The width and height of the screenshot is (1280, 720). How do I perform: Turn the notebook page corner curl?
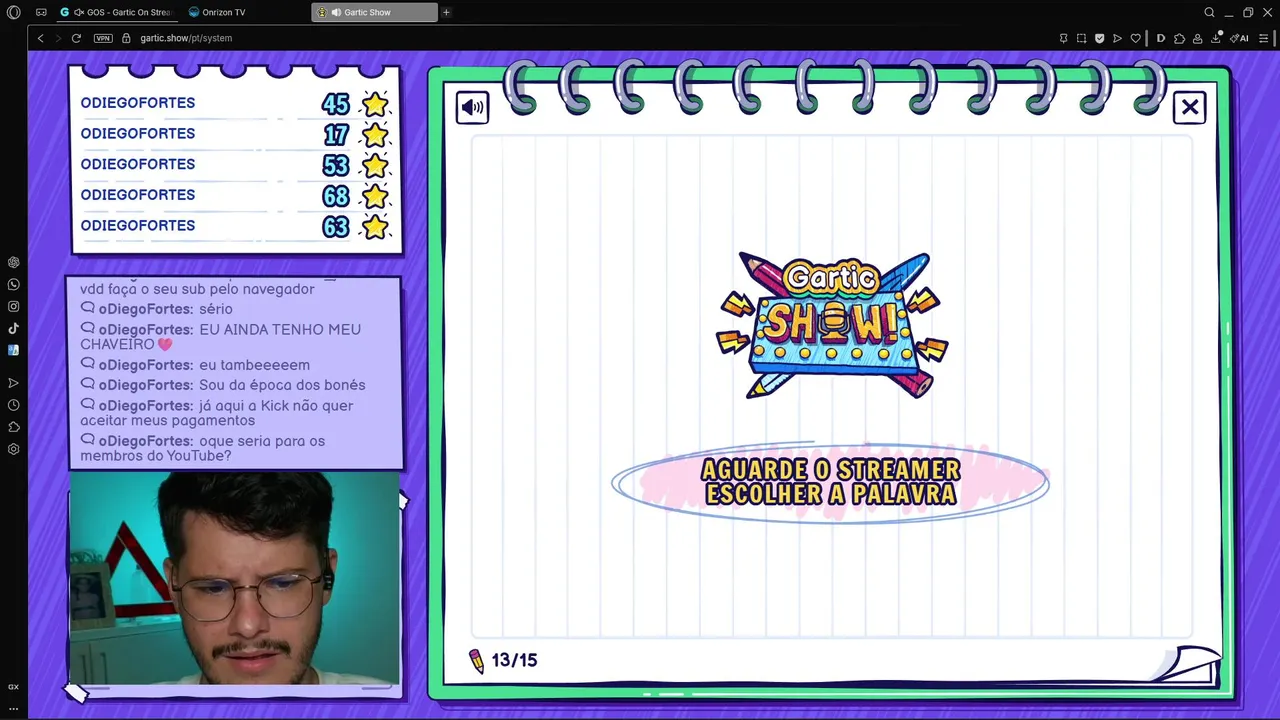coord(1190,666)
